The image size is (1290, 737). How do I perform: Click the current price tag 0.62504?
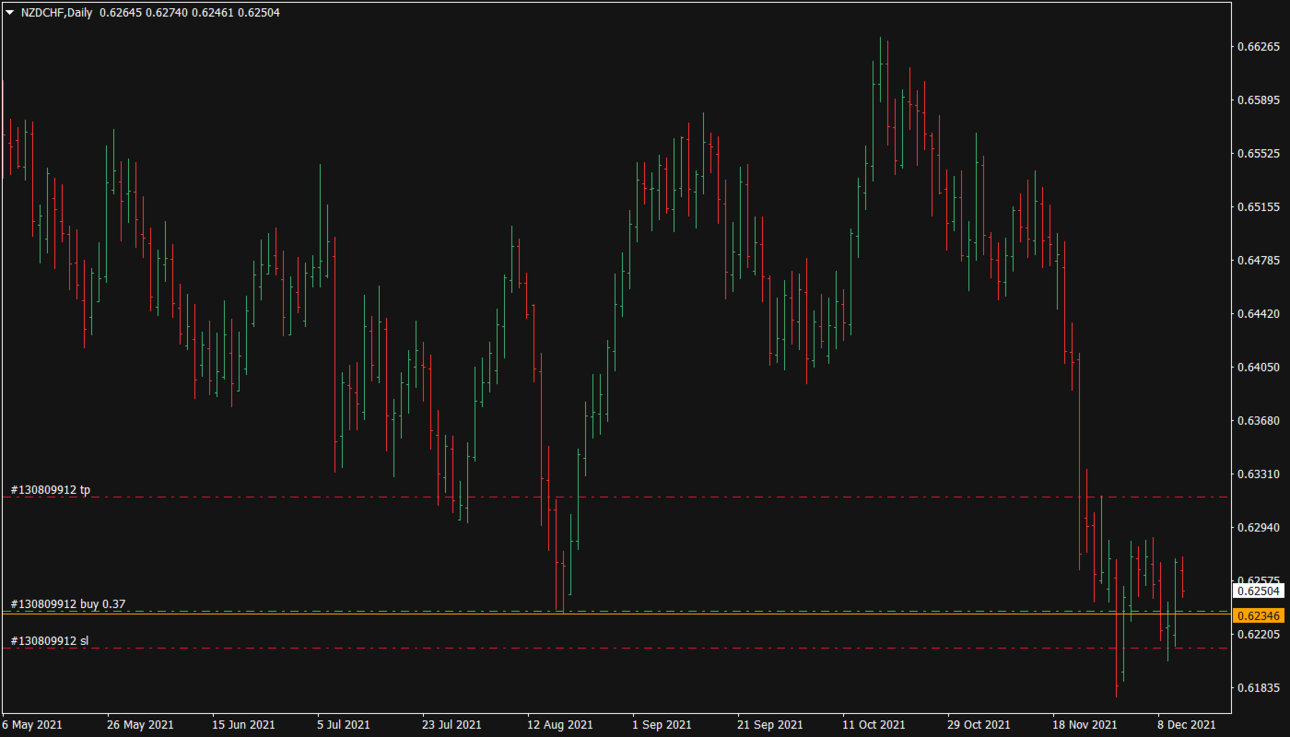point(1260,591)
